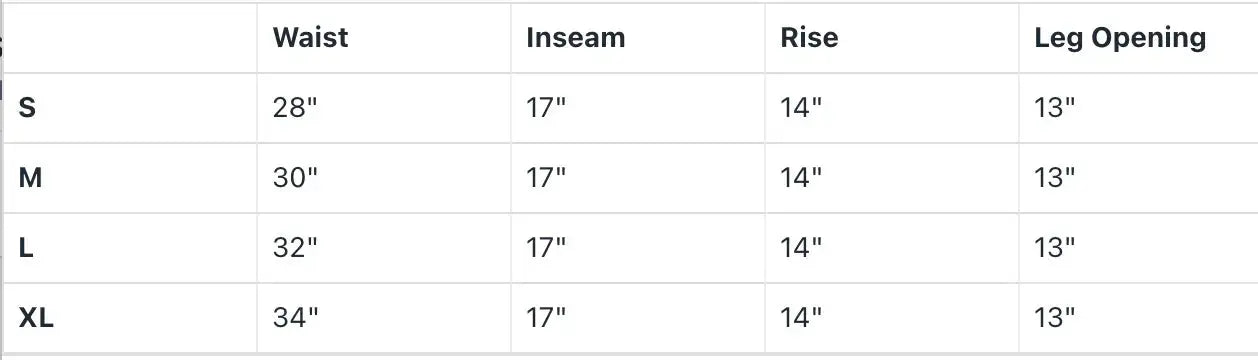Click the 28" waist value

tap(295, 108)
